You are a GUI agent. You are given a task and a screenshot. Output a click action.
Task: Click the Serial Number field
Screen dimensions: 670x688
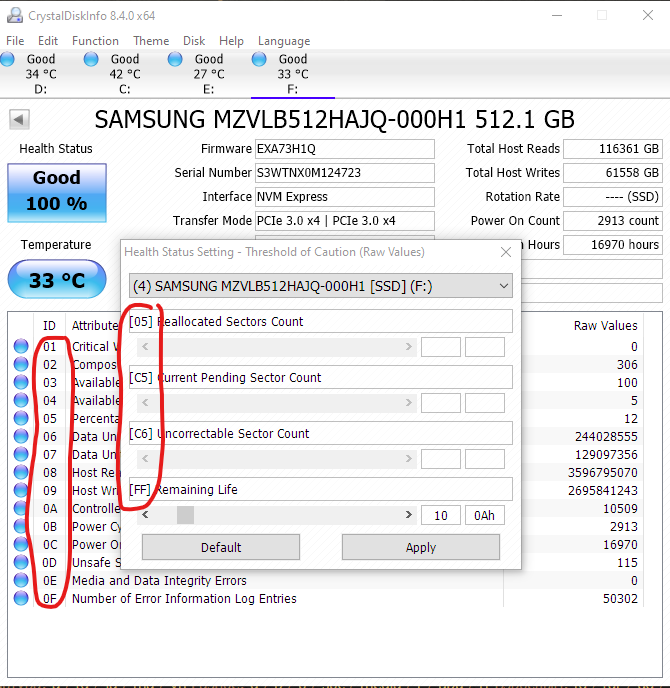[x=345, y=172]
